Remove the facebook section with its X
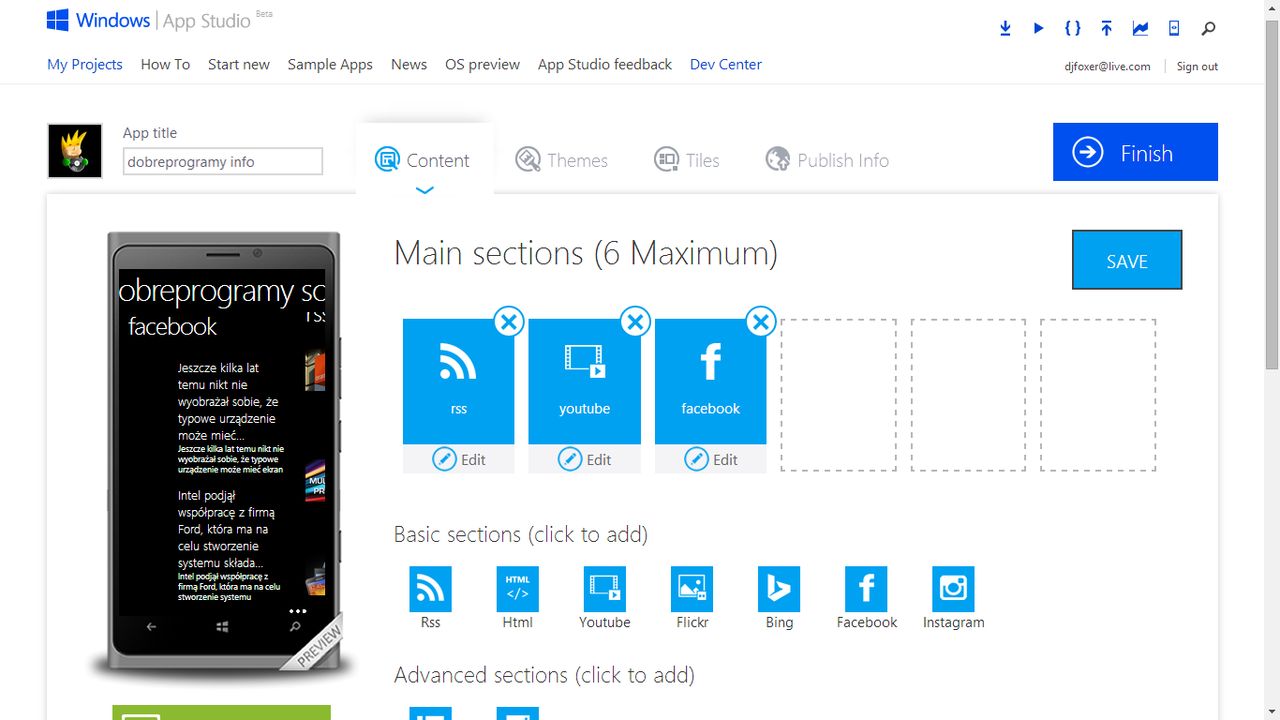The image size is (1280, 720). click(761, 322)
